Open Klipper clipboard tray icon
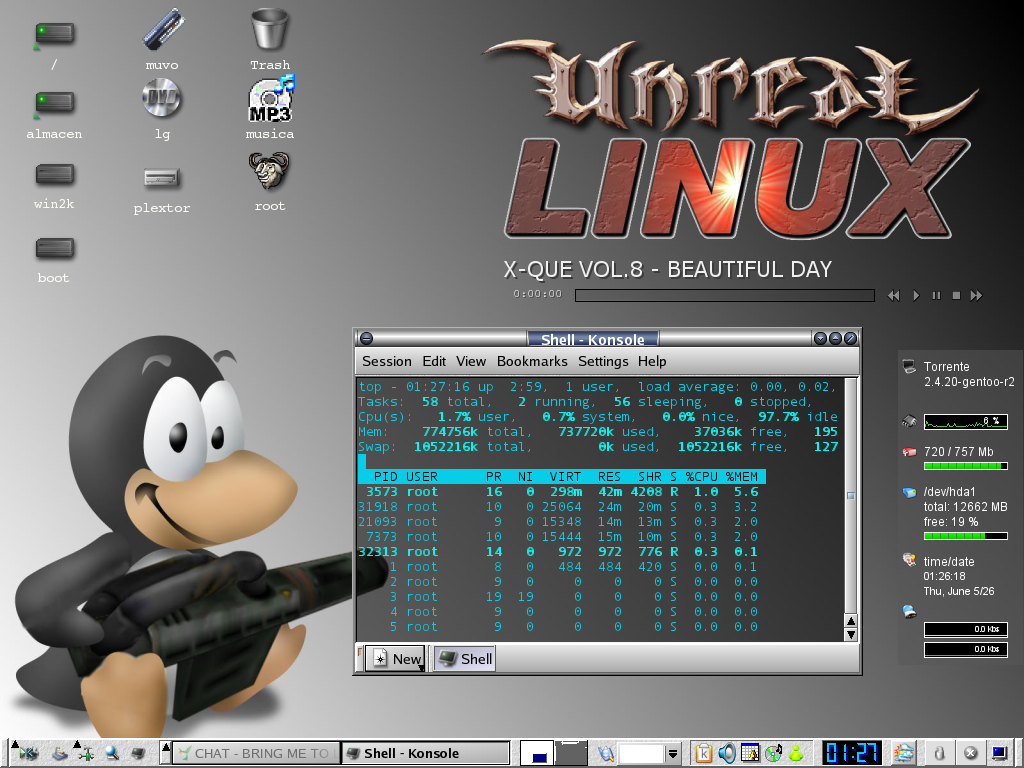This screenshot has height=768, width=1024. 703,754
